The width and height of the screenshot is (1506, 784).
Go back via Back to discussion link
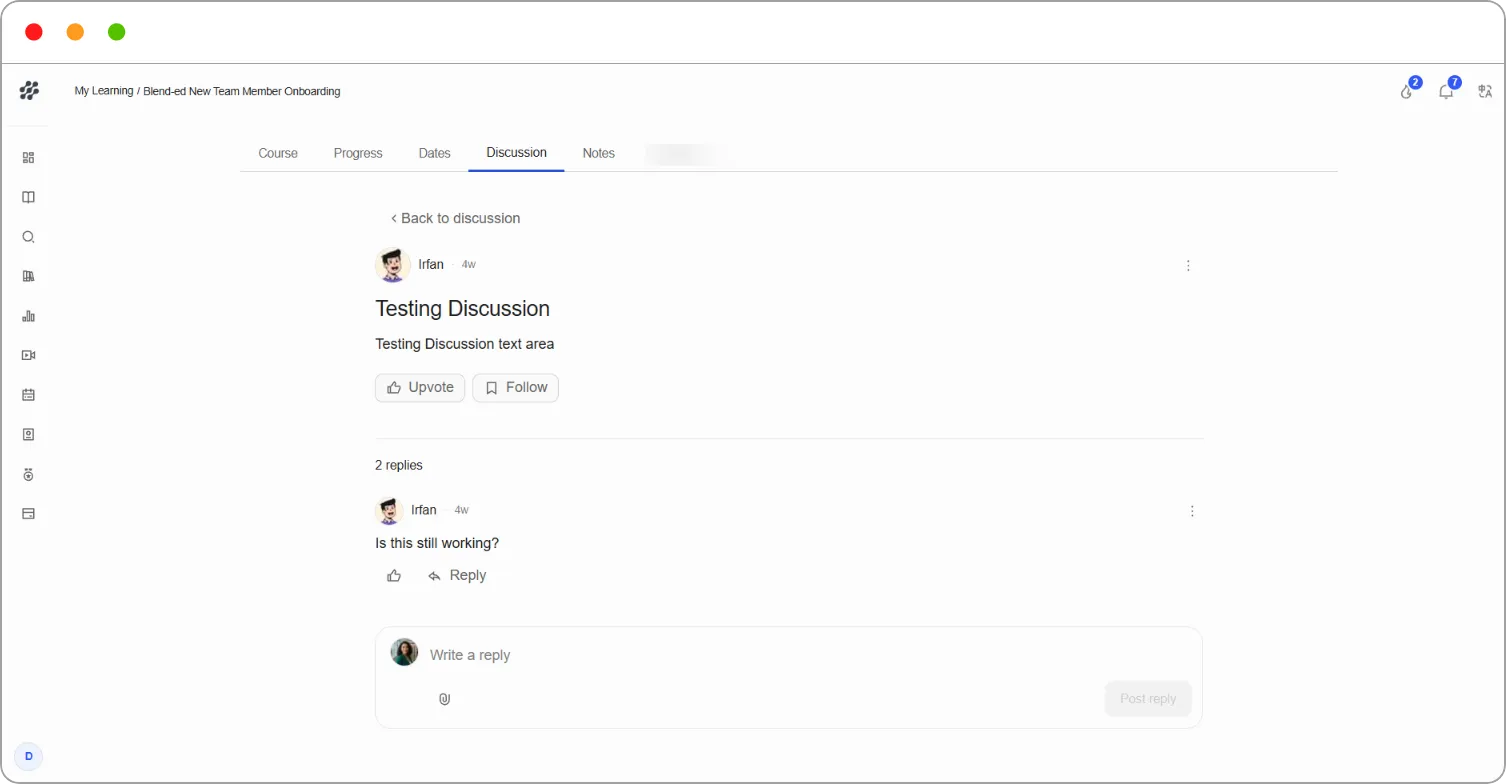[455, 218]
